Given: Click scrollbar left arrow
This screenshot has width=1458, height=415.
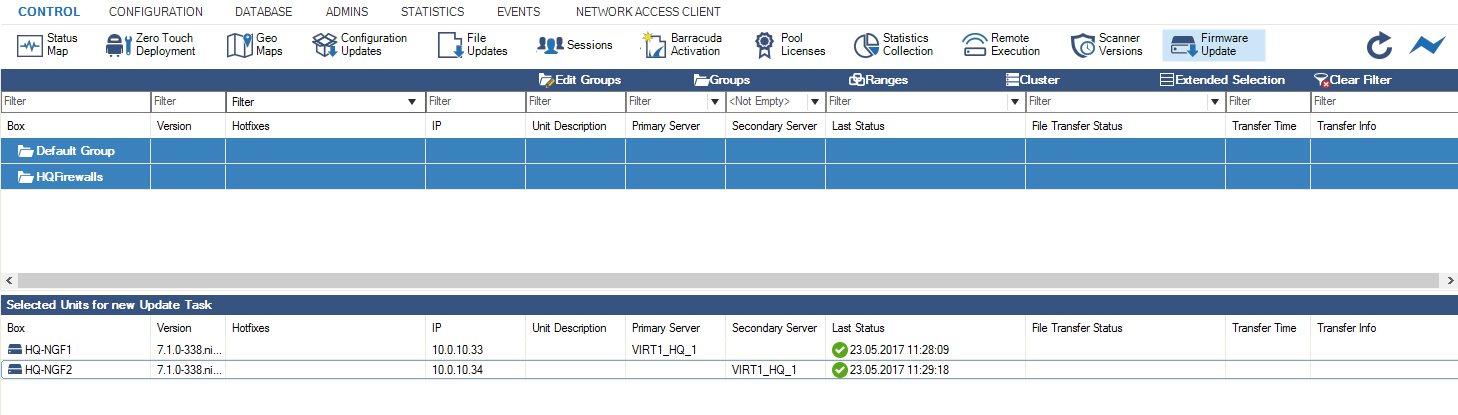Looking at the screenshot, I should [7, 280].
